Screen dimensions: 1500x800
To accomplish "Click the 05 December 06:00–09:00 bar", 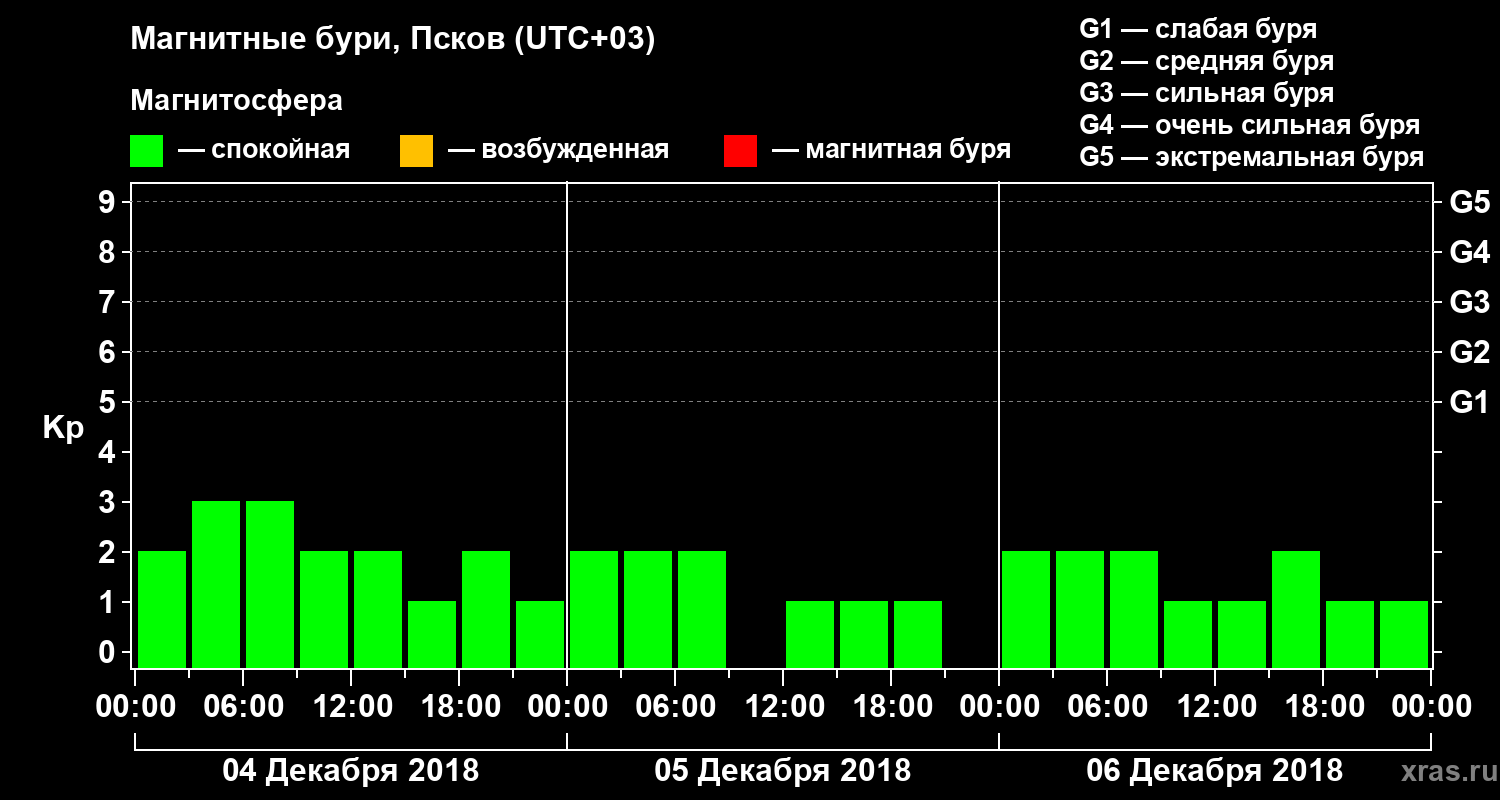I will (x=702, y=609).
